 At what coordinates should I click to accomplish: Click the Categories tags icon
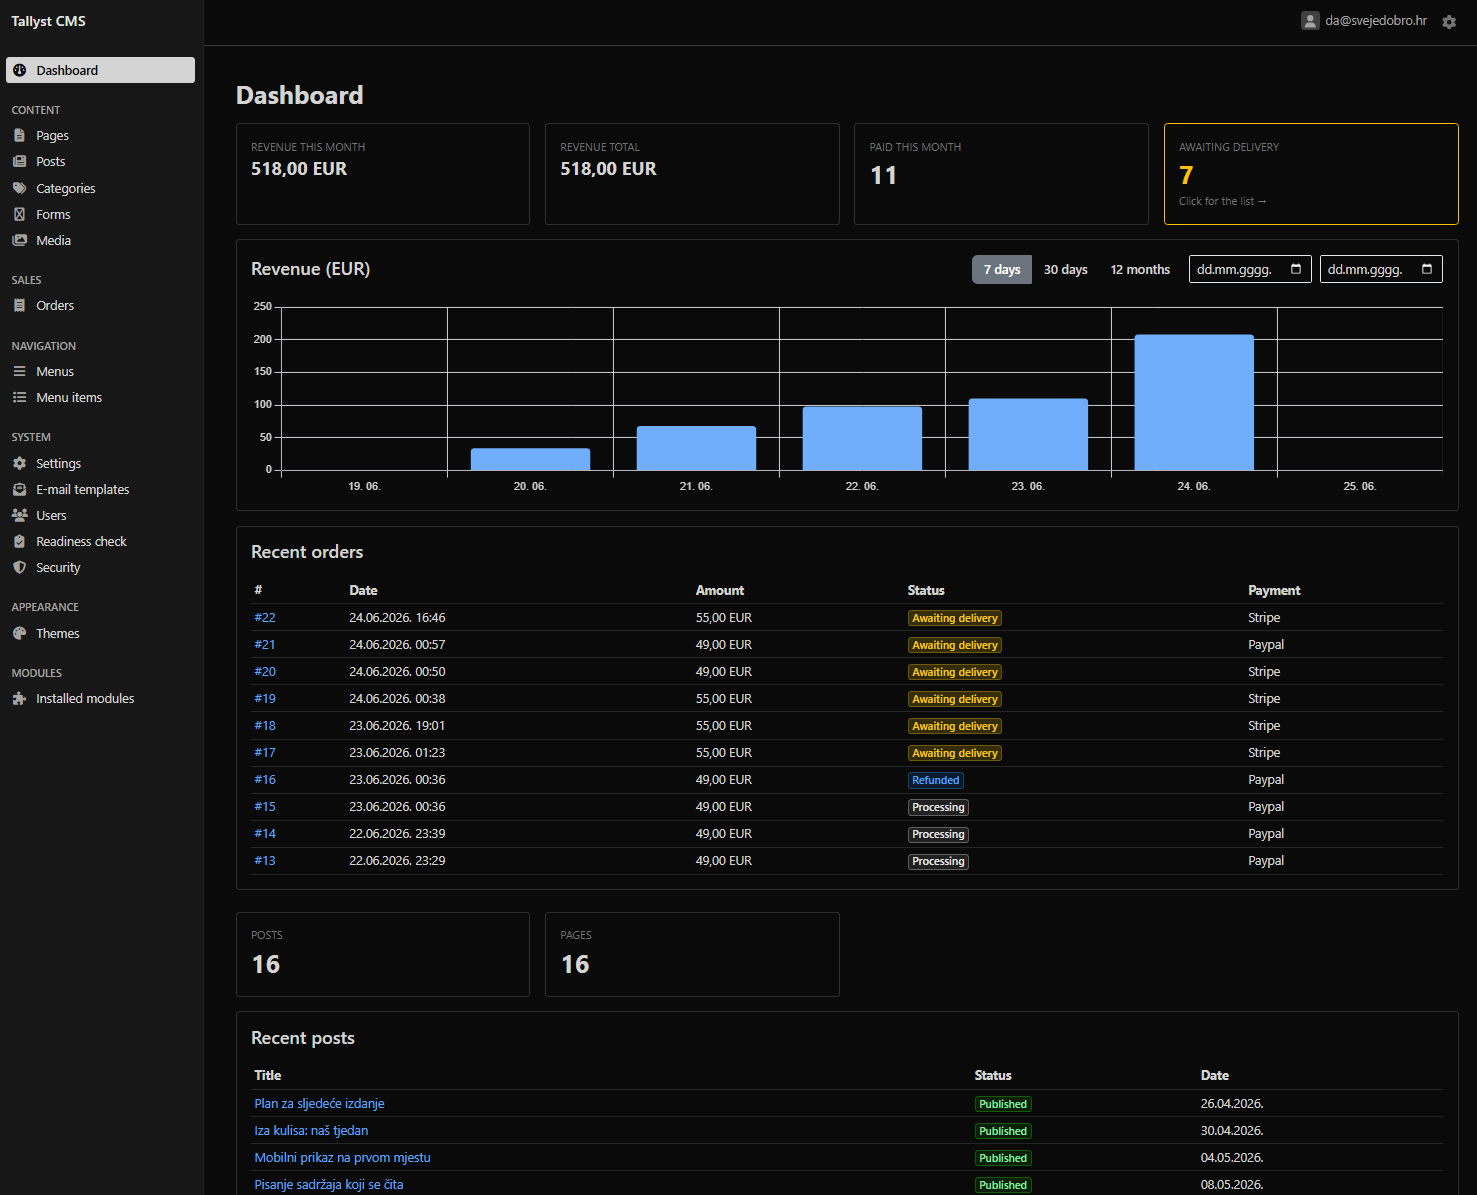[x=19, y=188]
